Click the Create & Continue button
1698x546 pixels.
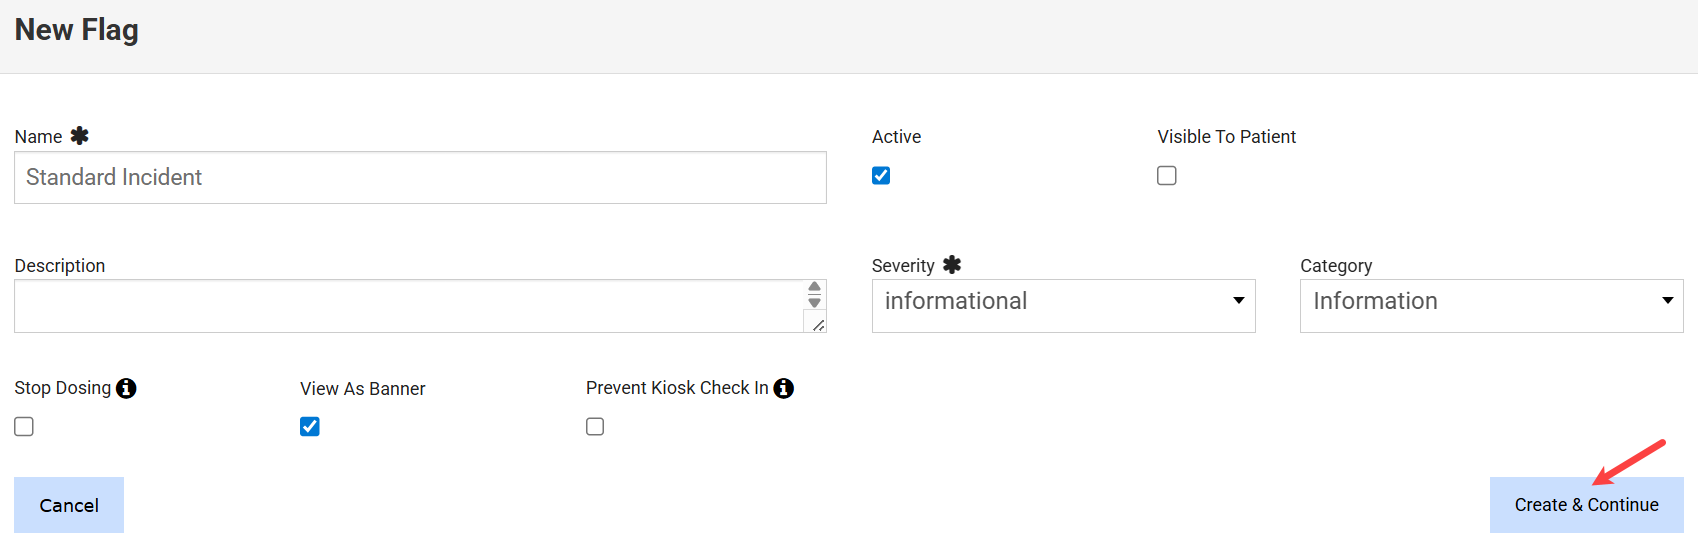[x=1586, y=505]
